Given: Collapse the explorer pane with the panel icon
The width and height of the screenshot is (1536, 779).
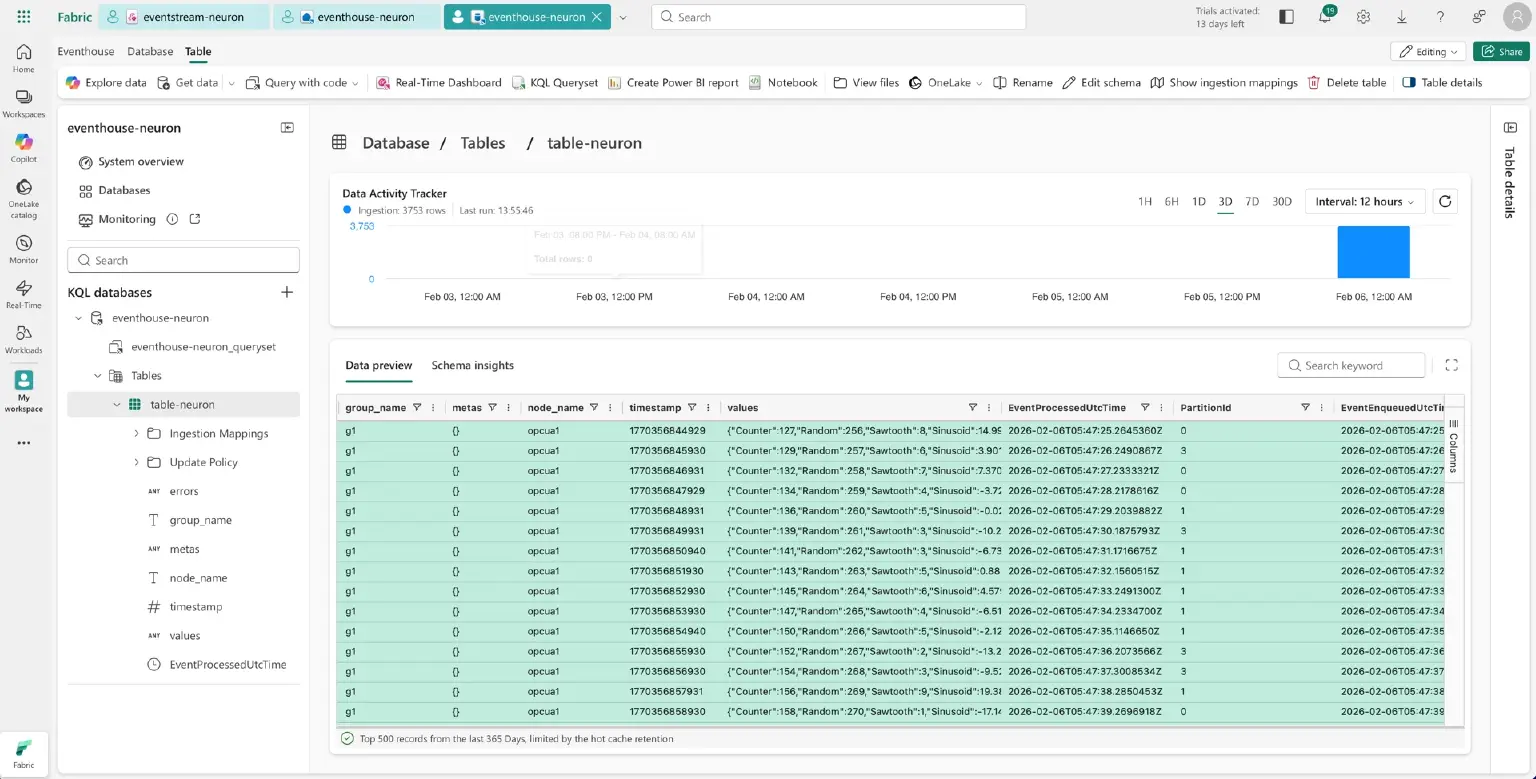Looking at the screenshot, I should pyautogui.click(x=287, y=128).
